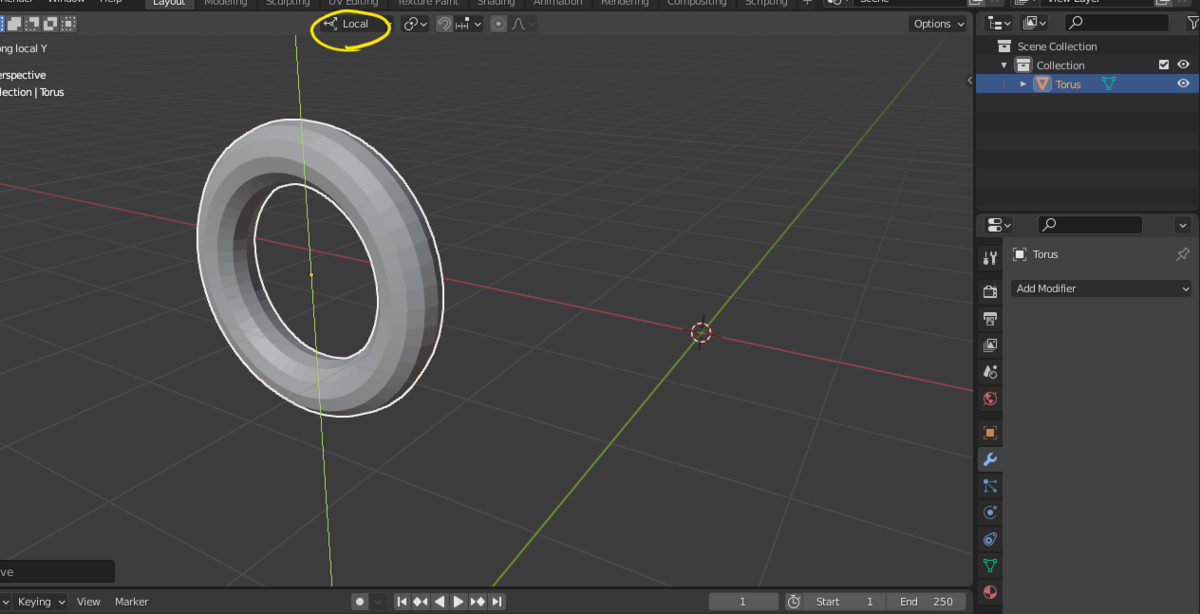
Task: Toggle snapping magnet
Action: tap(444, 24)
